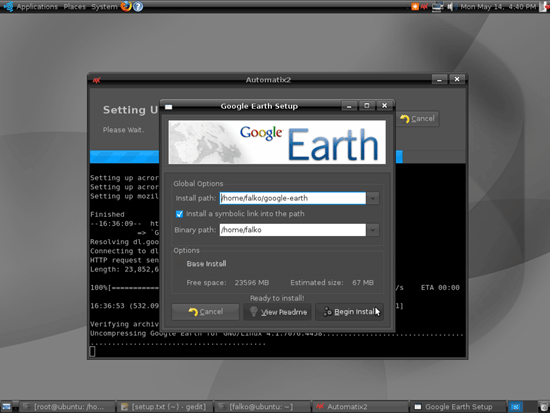
Task: Cancel the Automatix2 installation
Action: [x=417, y=119]
